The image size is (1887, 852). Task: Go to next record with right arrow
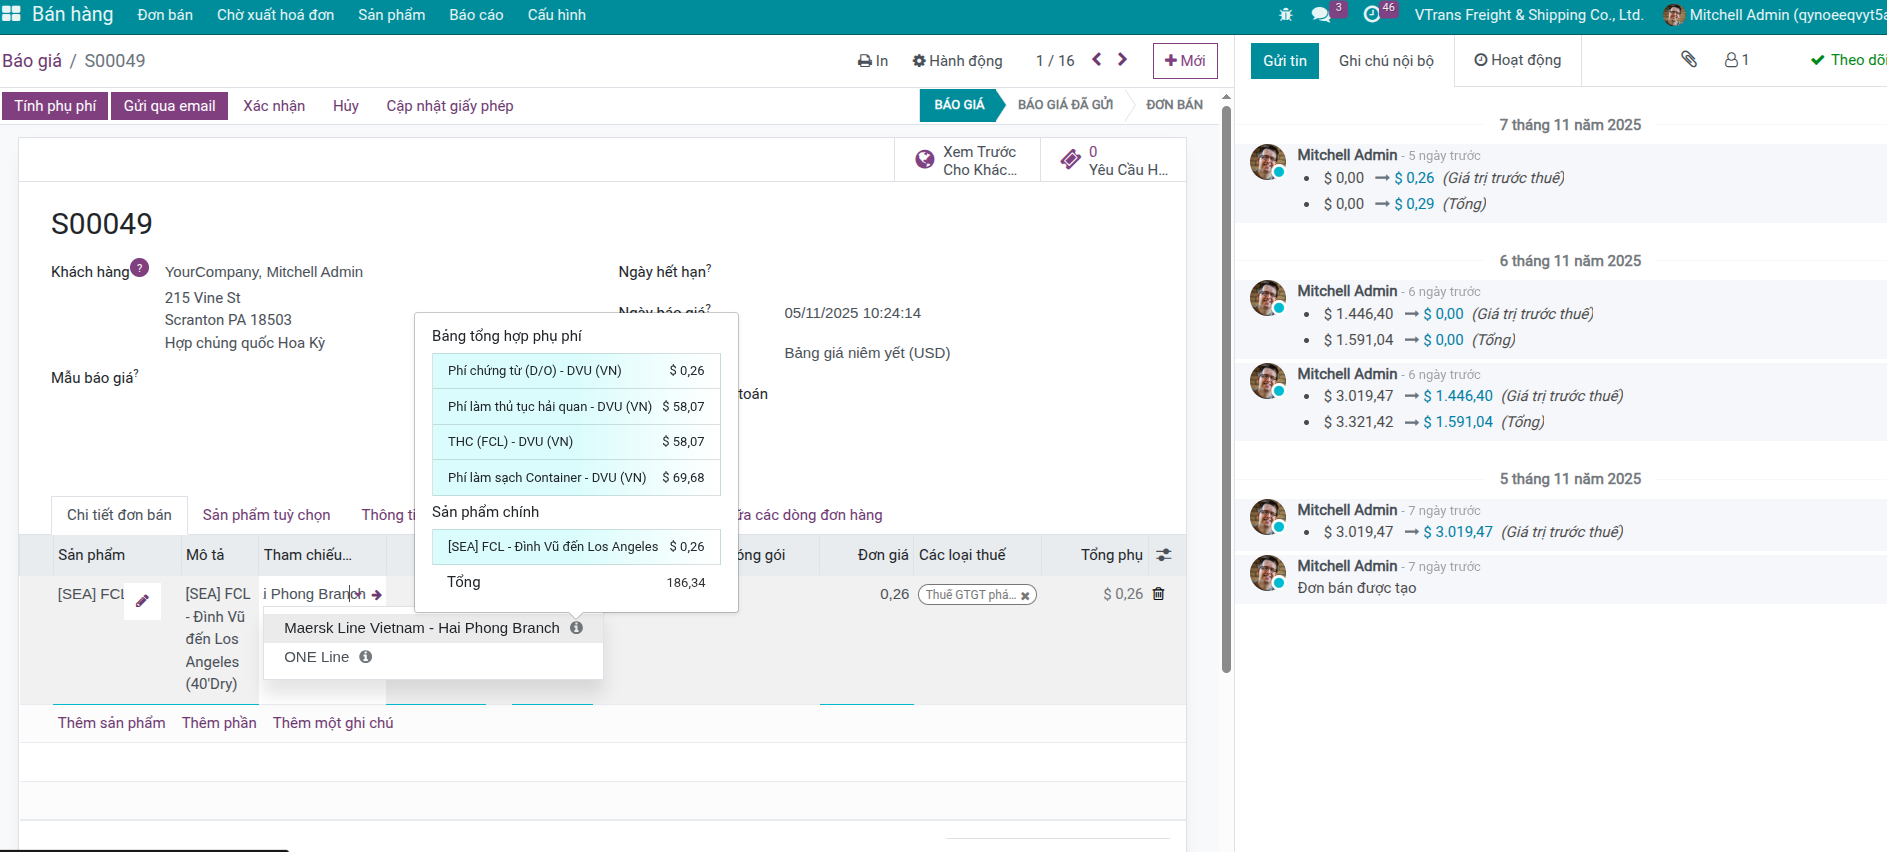coord(1122,60)
